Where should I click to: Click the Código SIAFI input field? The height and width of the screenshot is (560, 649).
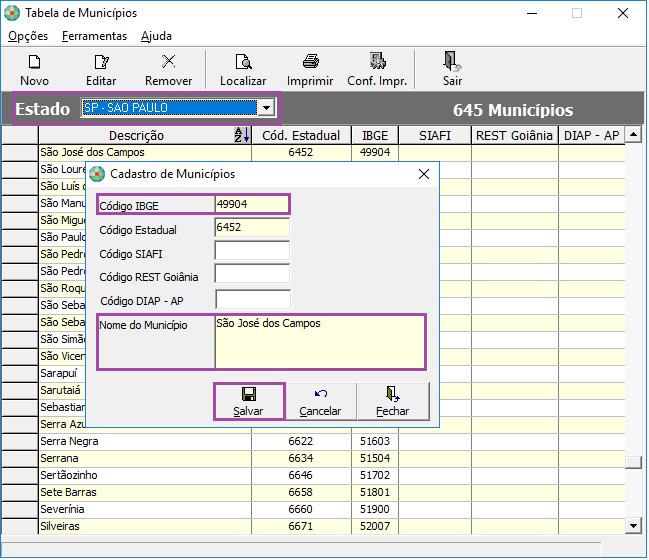(x=252, y=251)
